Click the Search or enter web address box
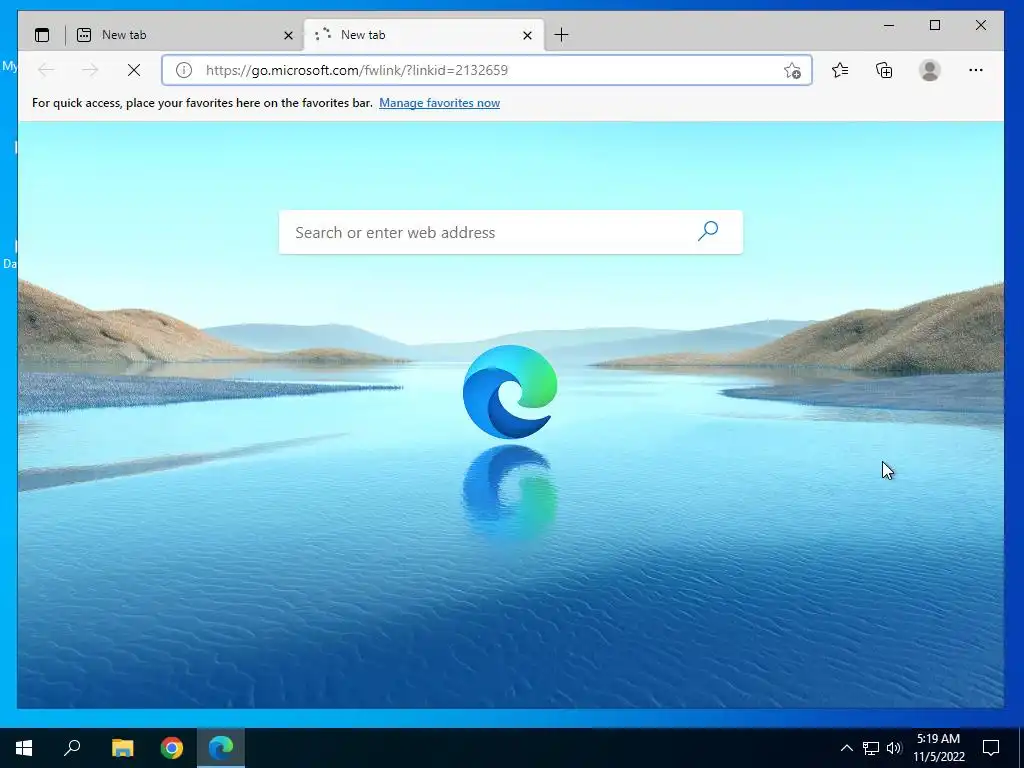This screenshot has height=768, width=1024. [511, 232]
